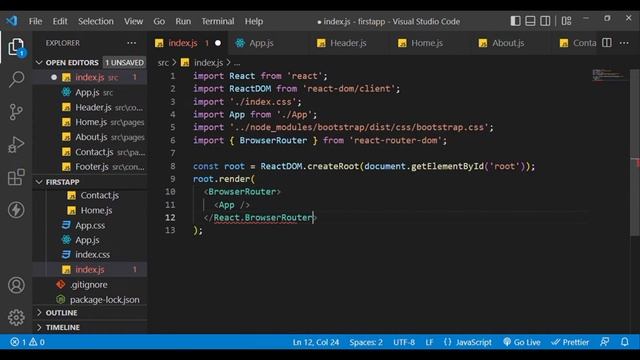Open the Manage gear icon

tap(16, 317)
